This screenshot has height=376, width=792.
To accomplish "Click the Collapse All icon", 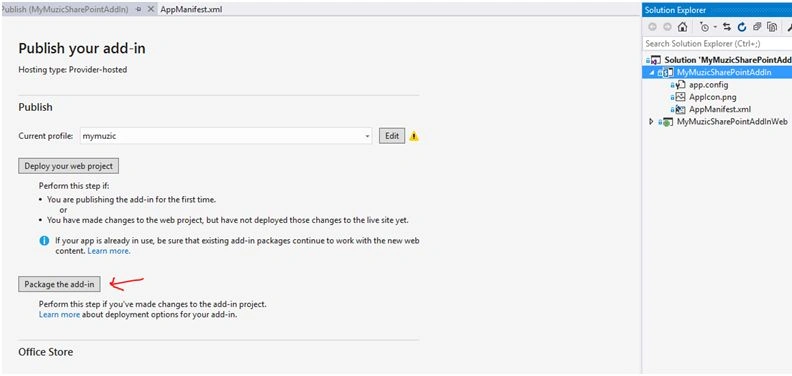I will pyautogui.click(x=757, y=27).
